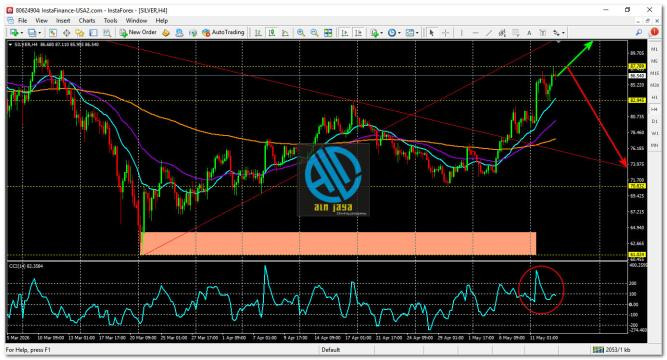Select the MN timeframe button
The height and width of the screenshot is (360, 667).
coord(655,145)
